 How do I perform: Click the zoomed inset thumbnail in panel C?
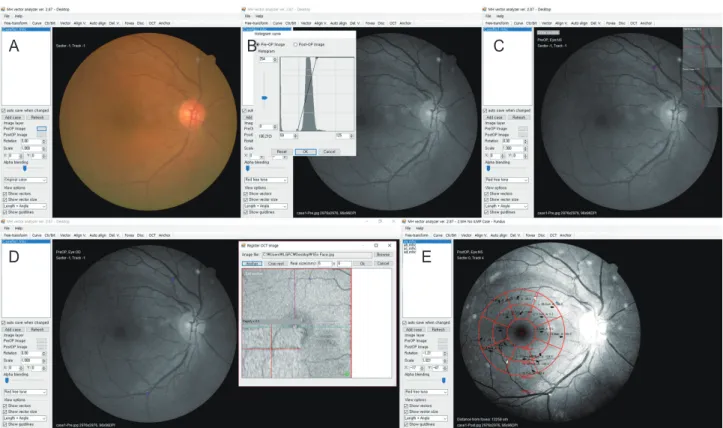click(702, 67)
